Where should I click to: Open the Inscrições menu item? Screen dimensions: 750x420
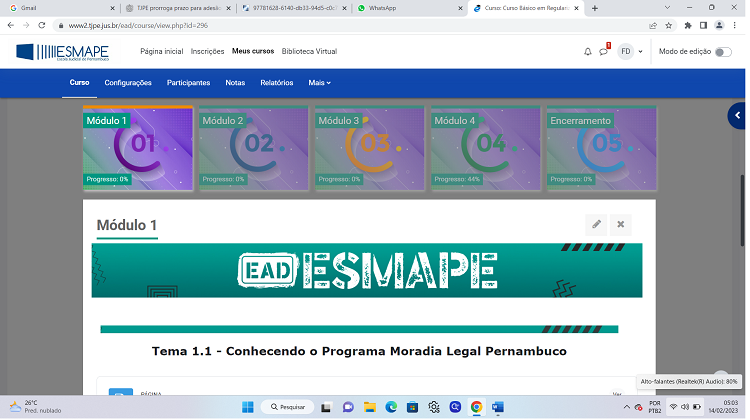coord(209,52)
